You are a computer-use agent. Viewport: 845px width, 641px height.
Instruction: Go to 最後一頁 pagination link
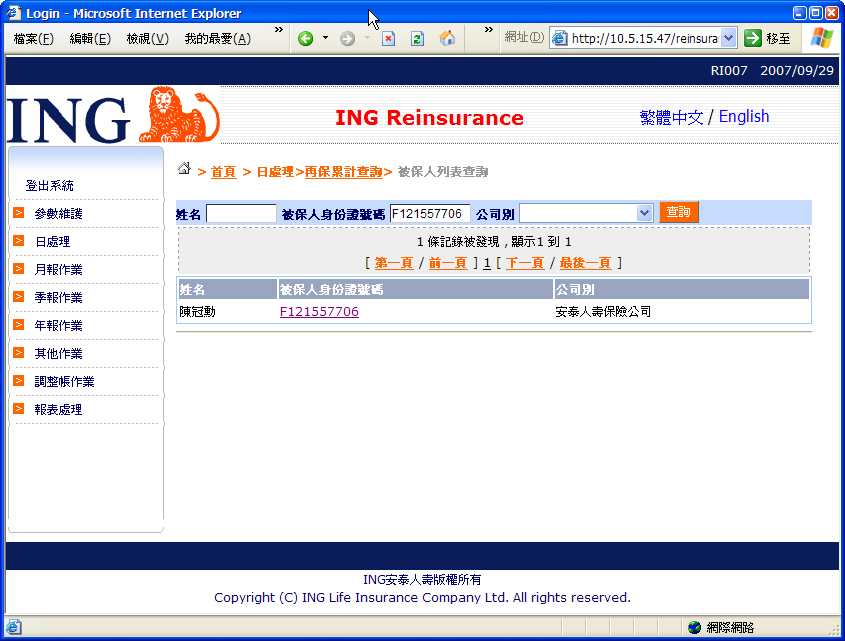585,263
